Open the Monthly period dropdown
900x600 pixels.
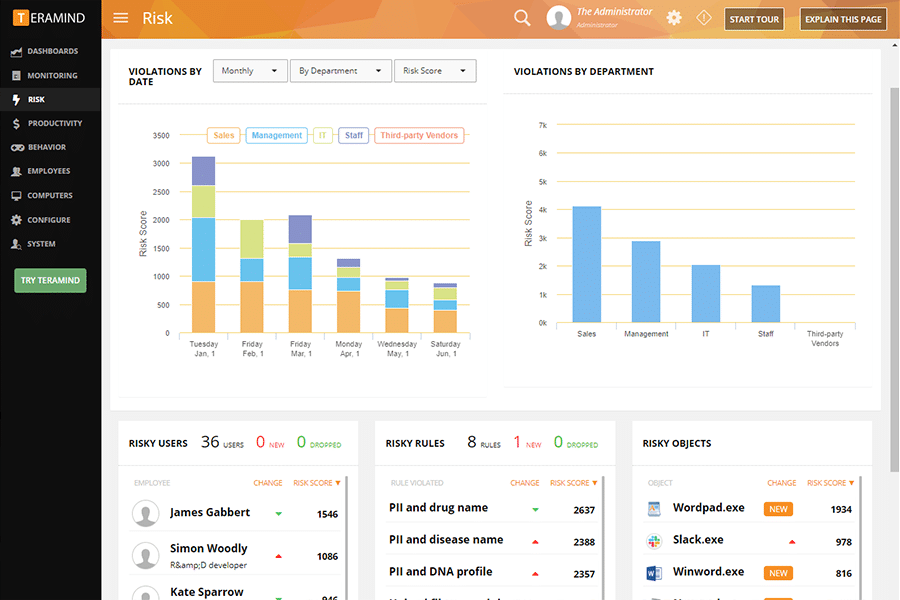250,71
